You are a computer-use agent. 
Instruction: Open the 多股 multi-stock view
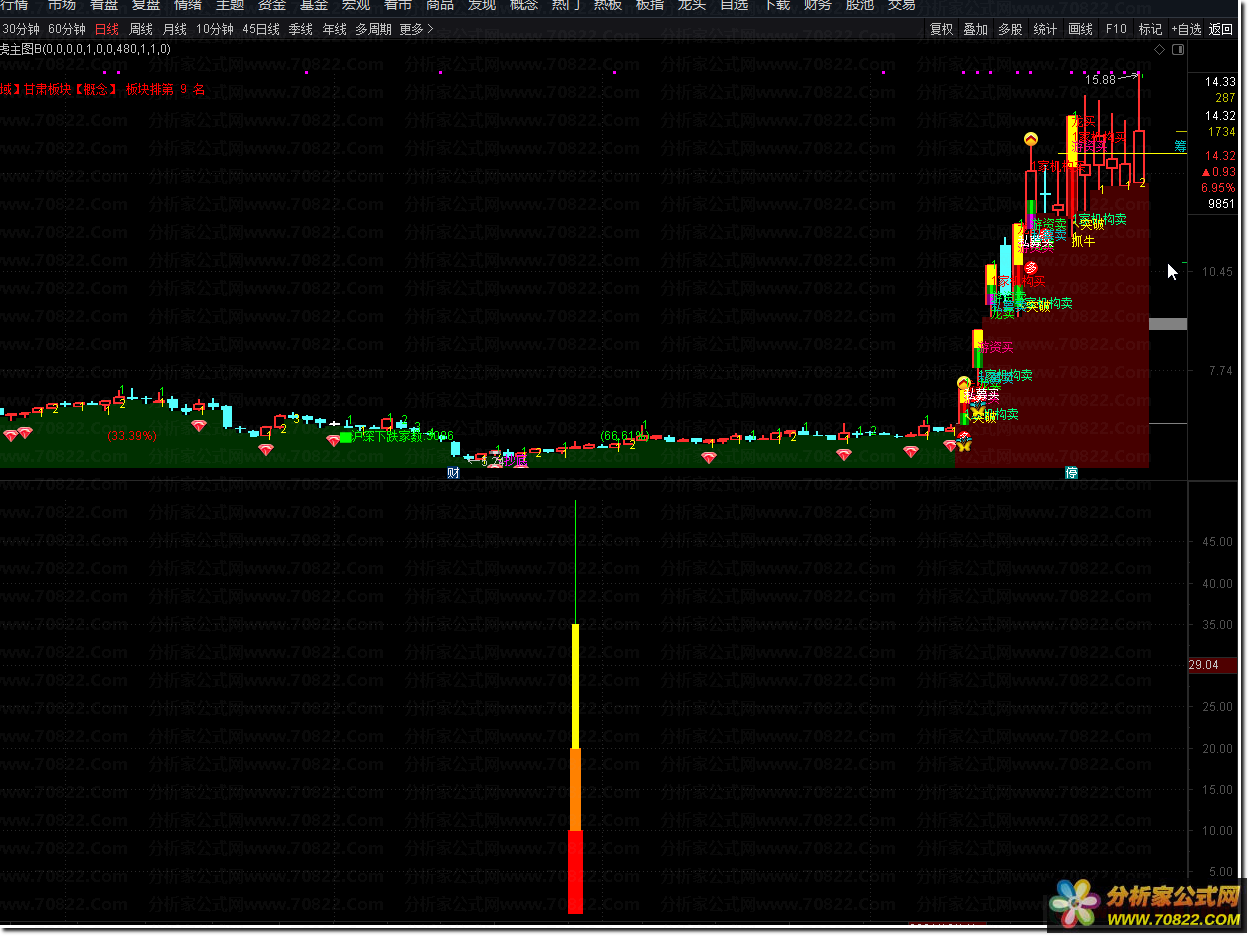tap(1010, 29)
